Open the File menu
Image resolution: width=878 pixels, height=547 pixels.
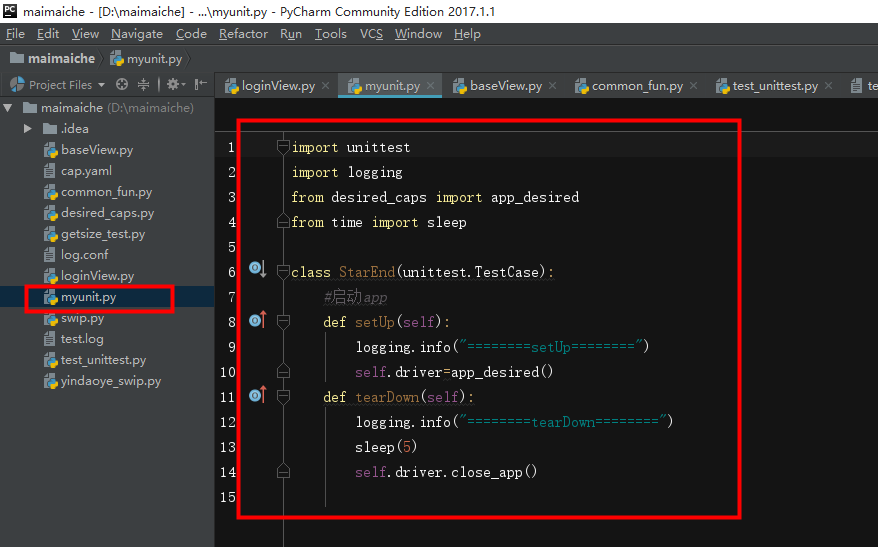[15, 34]
